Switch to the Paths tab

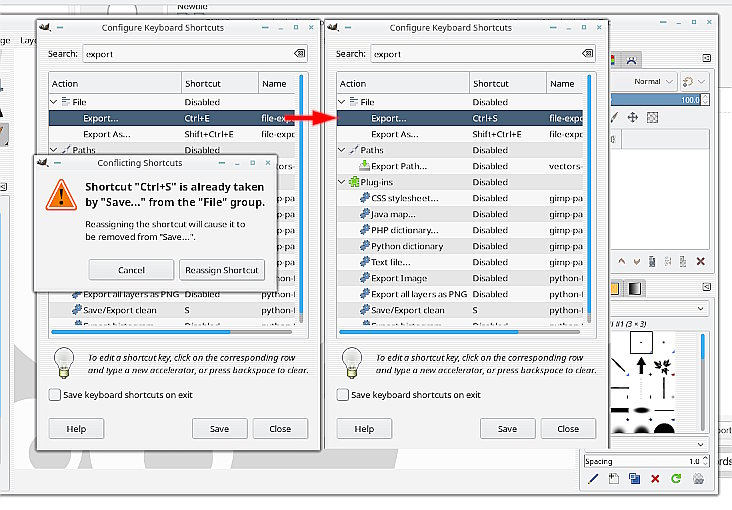click(631, 60)
